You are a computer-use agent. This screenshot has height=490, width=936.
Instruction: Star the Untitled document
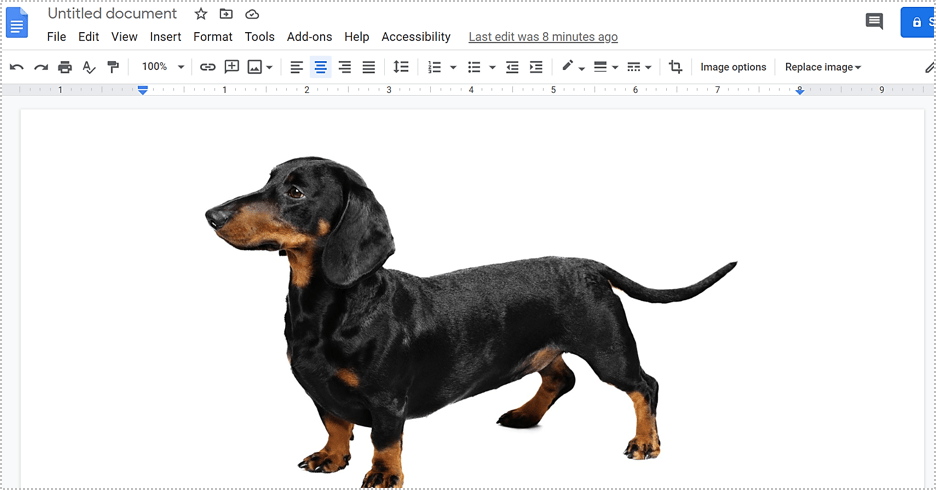point(201,14)
